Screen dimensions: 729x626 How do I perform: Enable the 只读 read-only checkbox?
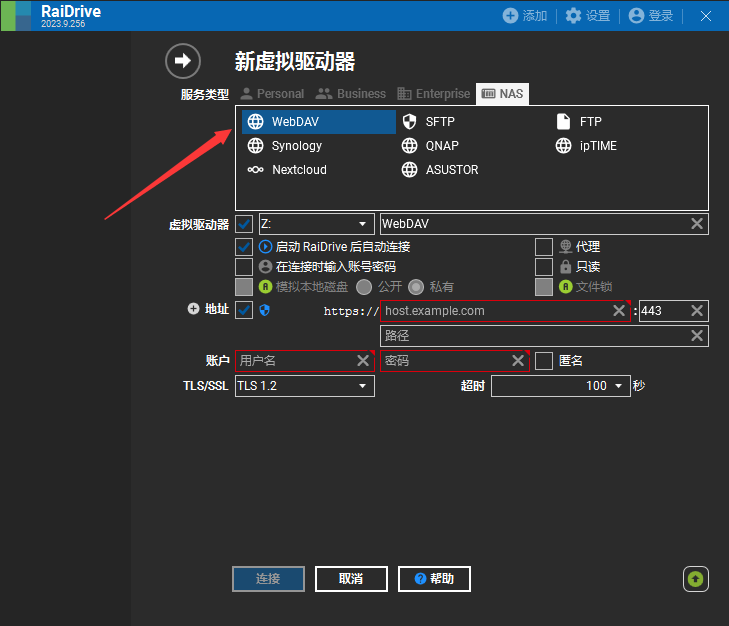544,267
